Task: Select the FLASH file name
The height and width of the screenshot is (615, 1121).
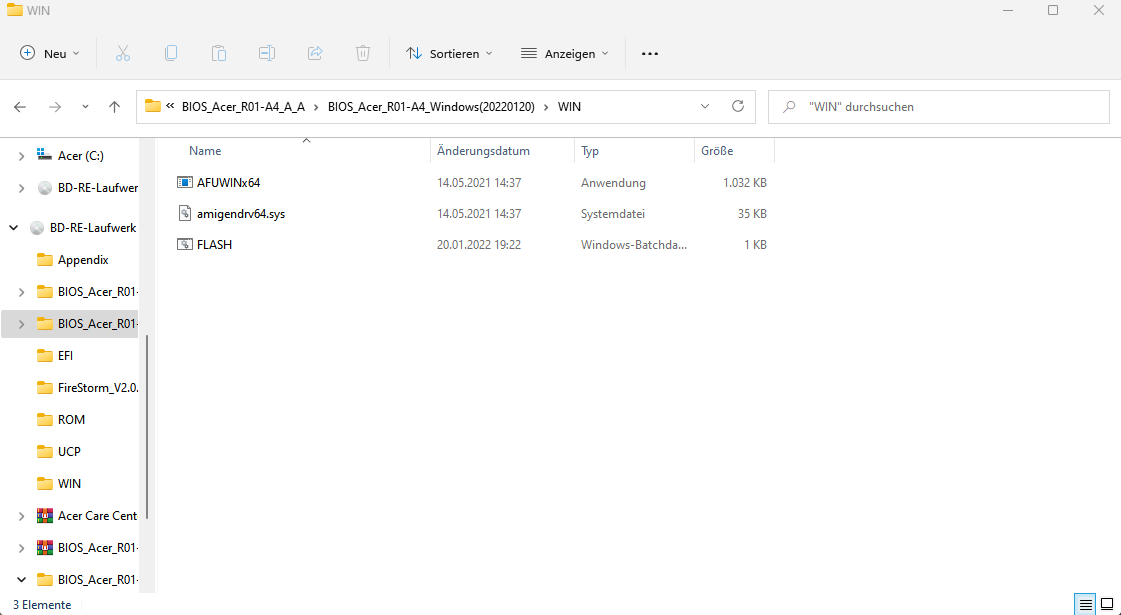Action: (x=214, y=245)
